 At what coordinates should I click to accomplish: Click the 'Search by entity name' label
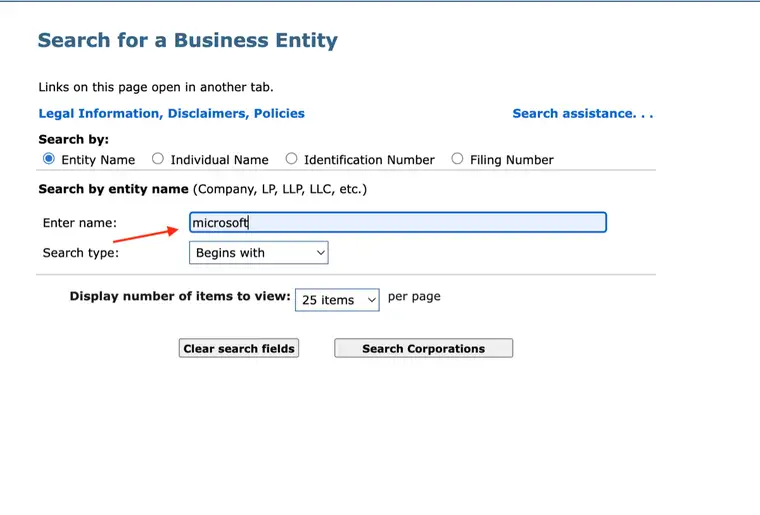[113, 189]
